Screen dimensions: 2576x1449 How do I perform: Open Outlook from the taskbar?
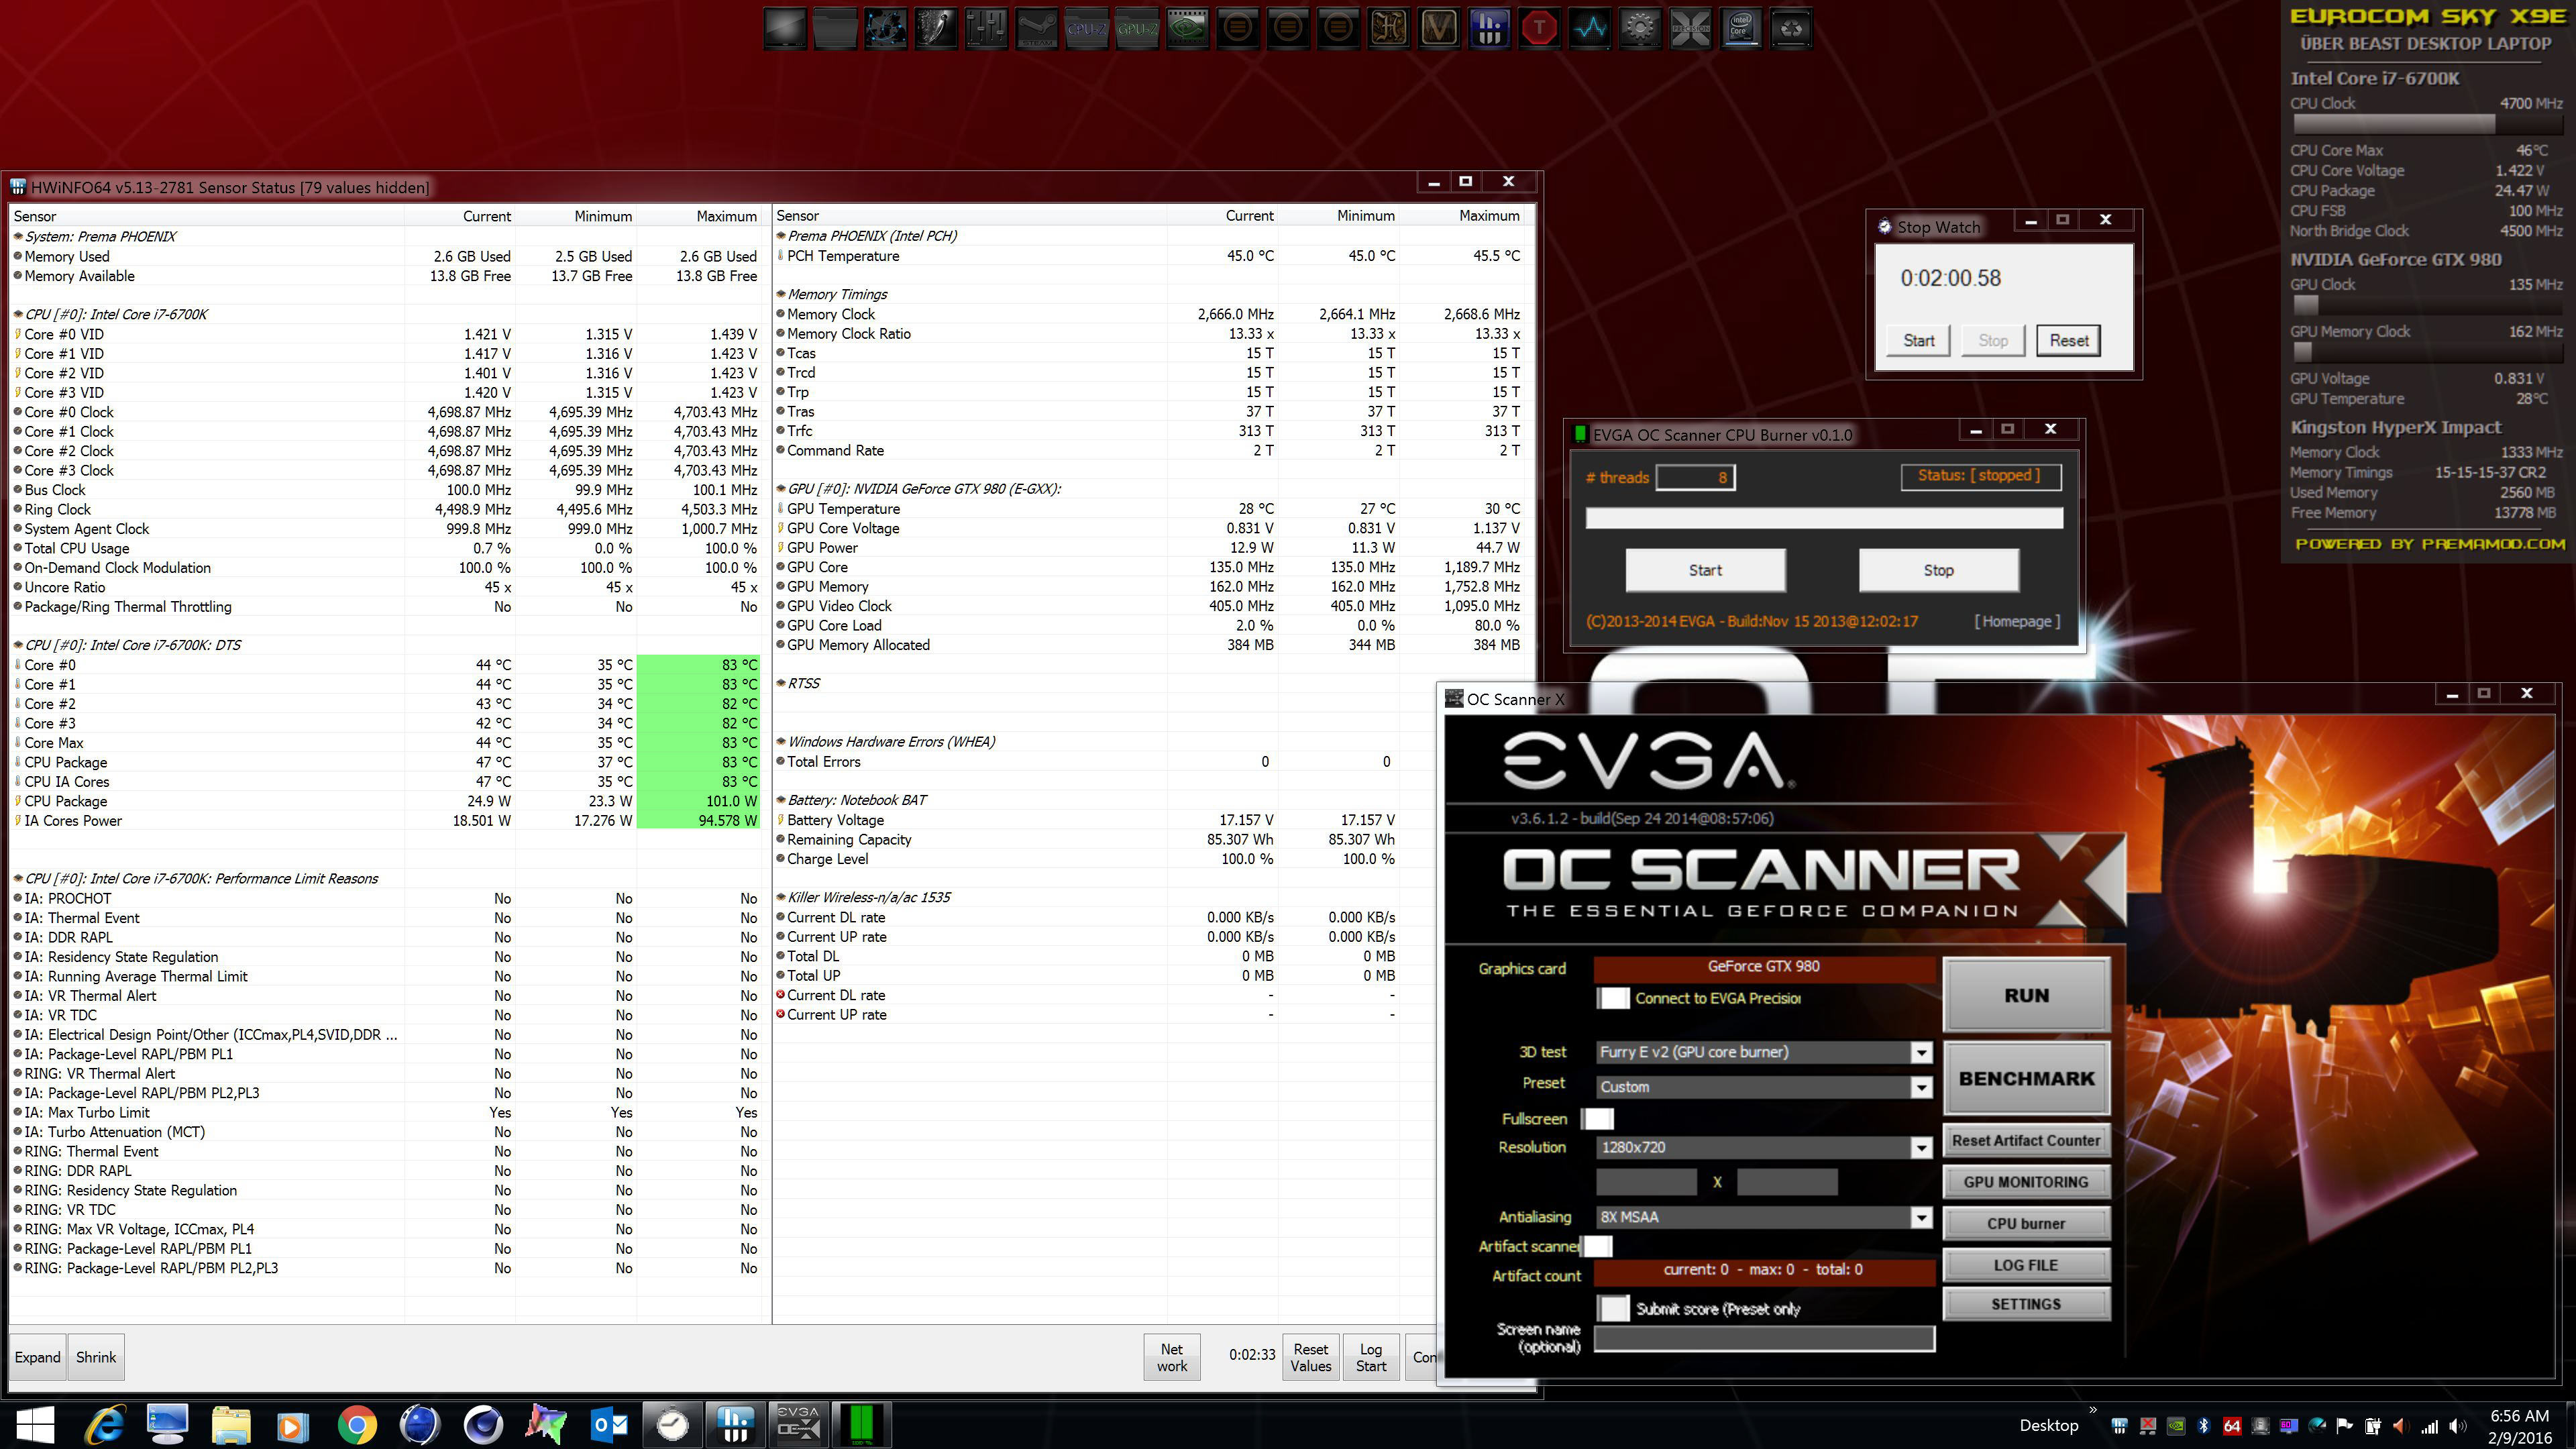[609, 1424]
